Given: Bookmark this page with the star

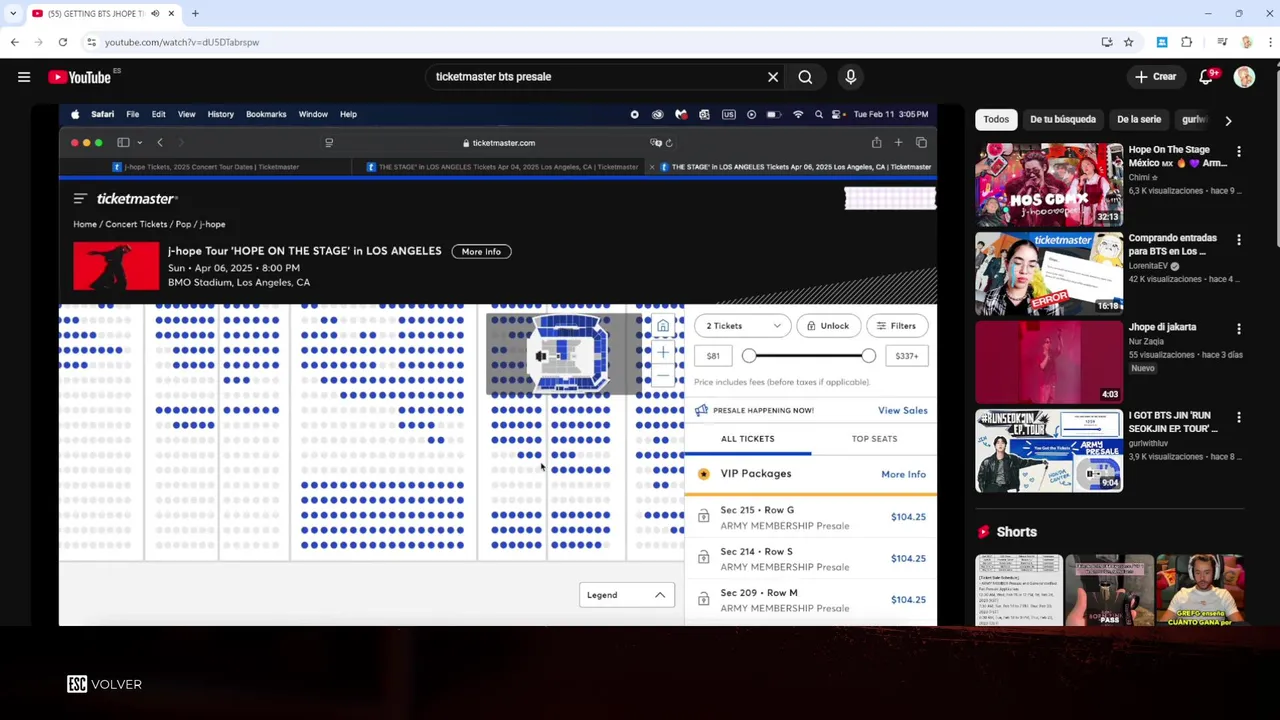Looking at the screenshot, I should (x=1128, y=42).
